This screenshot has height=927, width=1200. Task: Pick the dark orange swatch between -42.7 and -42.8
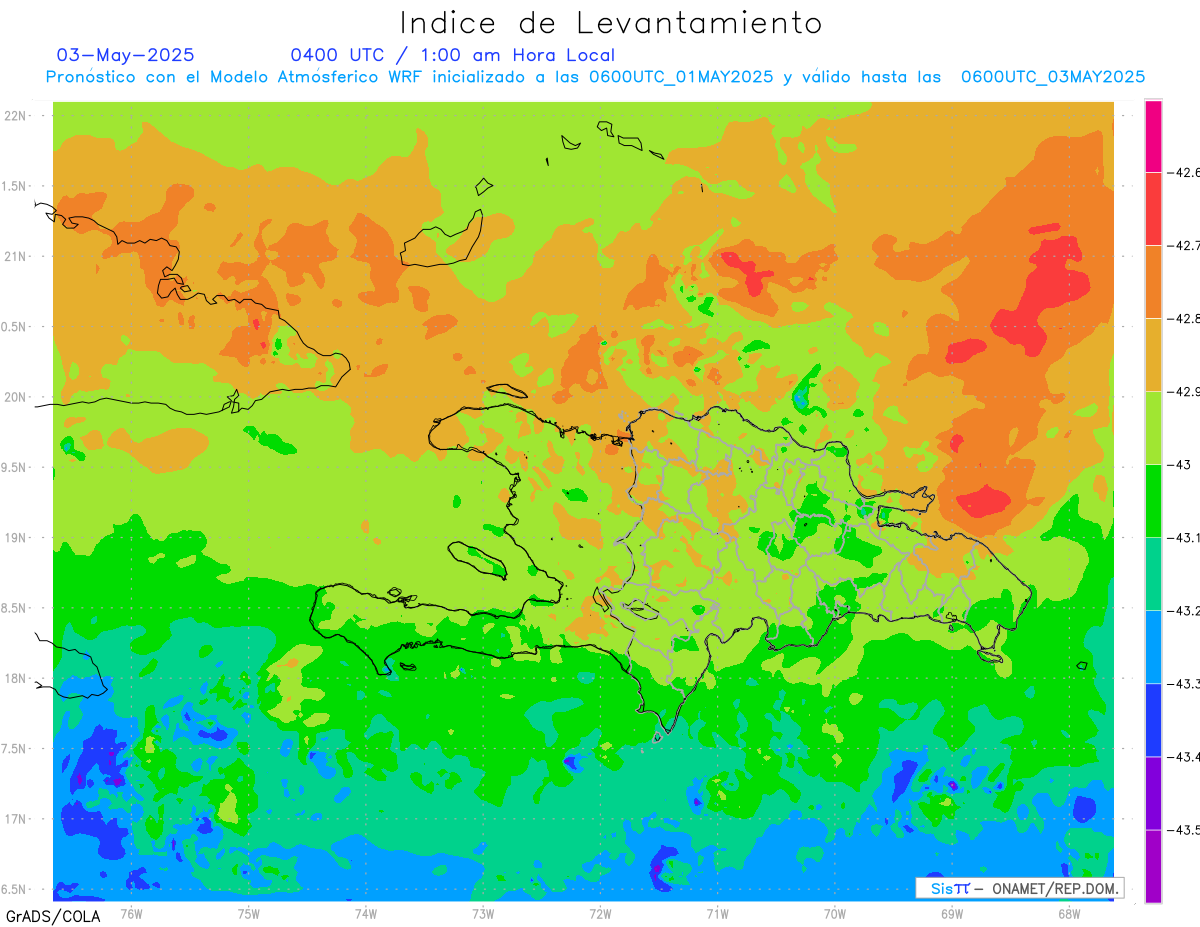click(1153, 282)
